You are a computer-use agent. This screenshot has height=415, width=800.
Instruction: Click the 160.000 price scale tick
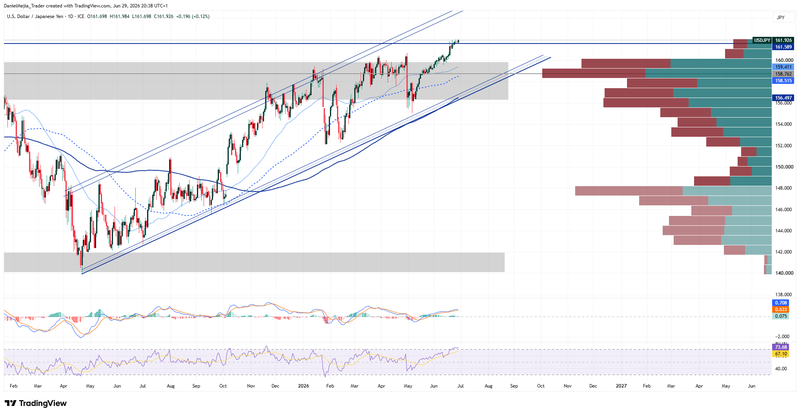(784, 60)
